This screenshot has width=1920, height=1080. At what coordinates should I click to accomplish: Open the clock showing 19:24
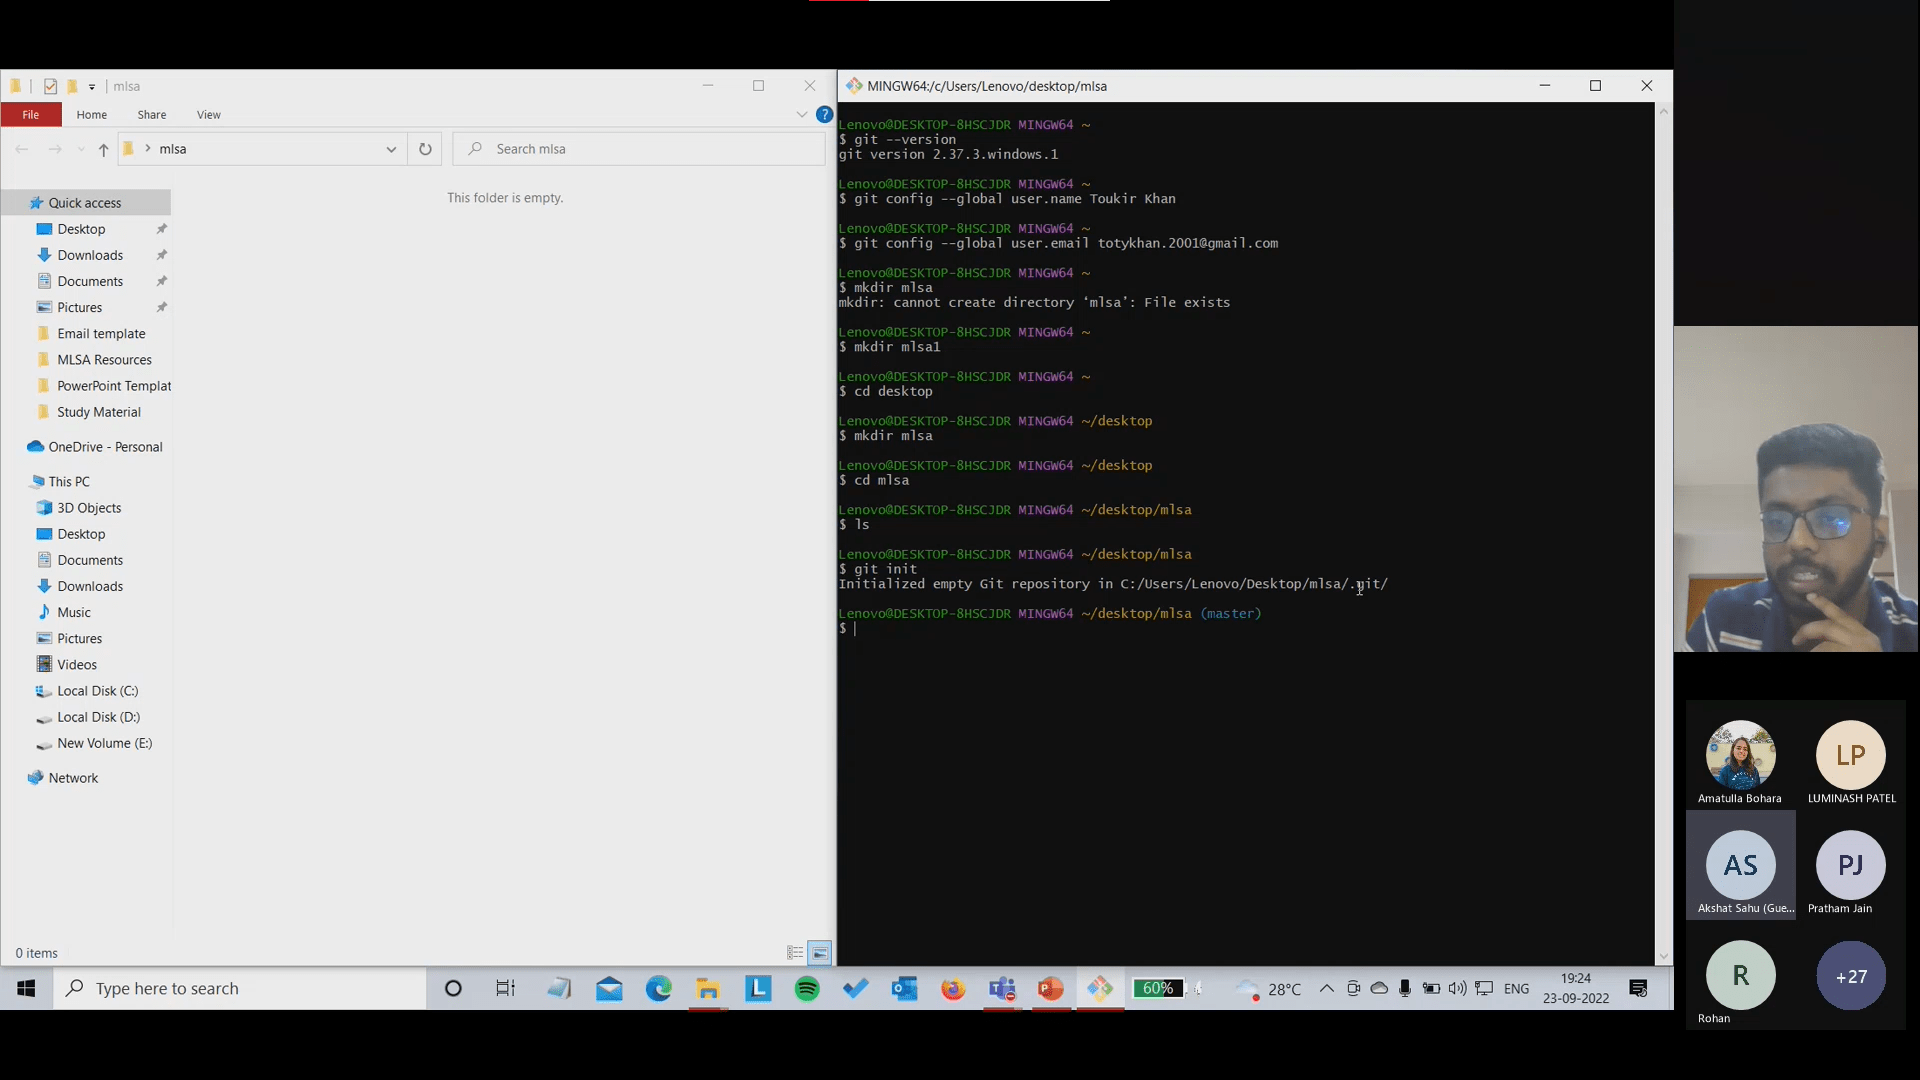point(1576,988)
